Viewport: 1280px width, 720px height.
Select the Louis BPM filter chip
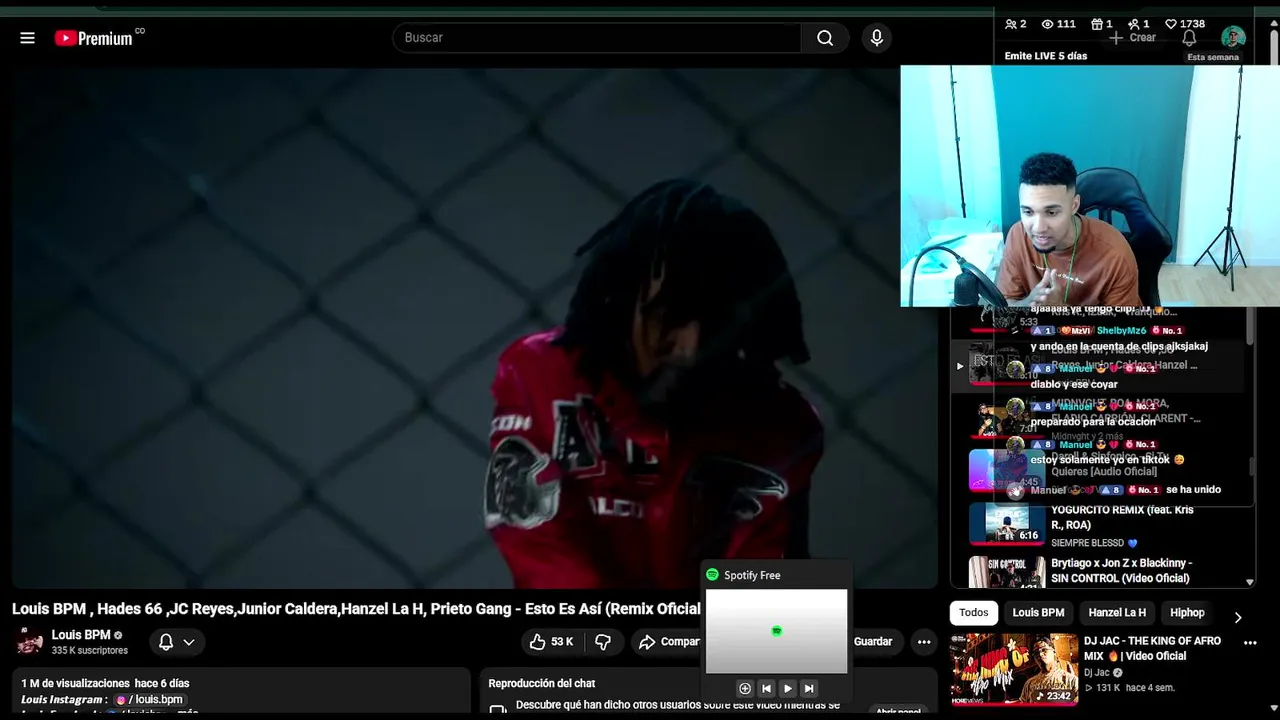click(x=1038, y=613)
